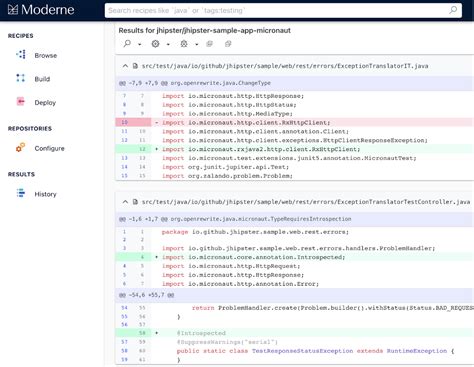
Task: Click line with HttpClientResponseException import
Action: click(295, 140)
